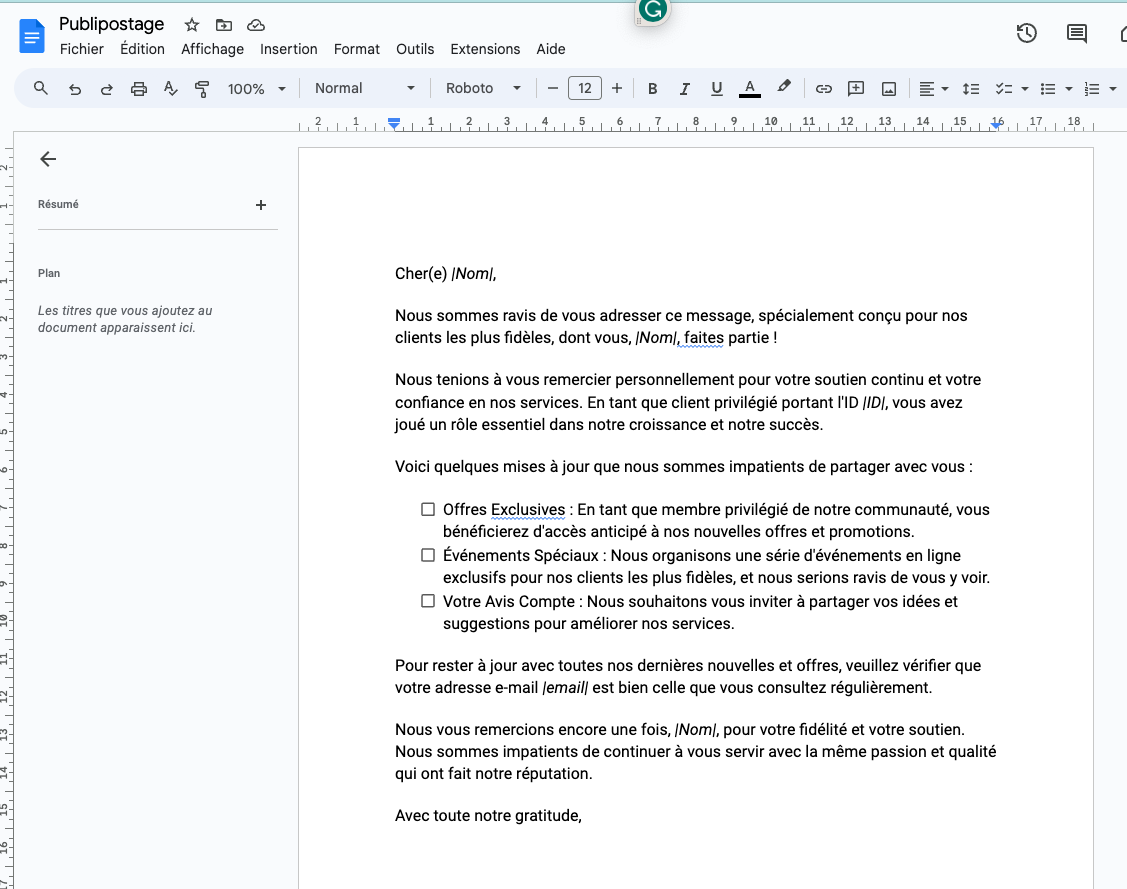
Task: Expand the checklist options arrow
Action: (x=1025, y=89)
